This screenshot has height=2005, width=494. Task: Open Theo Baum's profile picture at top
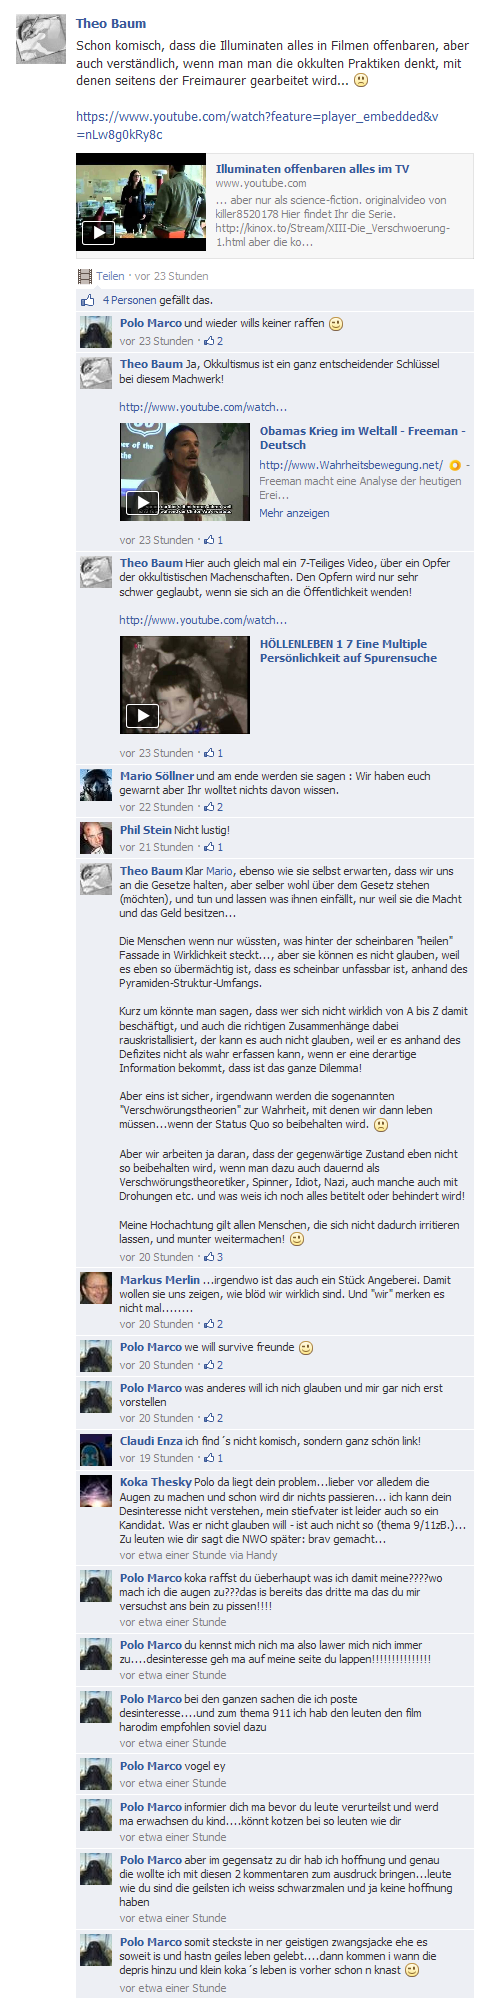coord(41,40)
